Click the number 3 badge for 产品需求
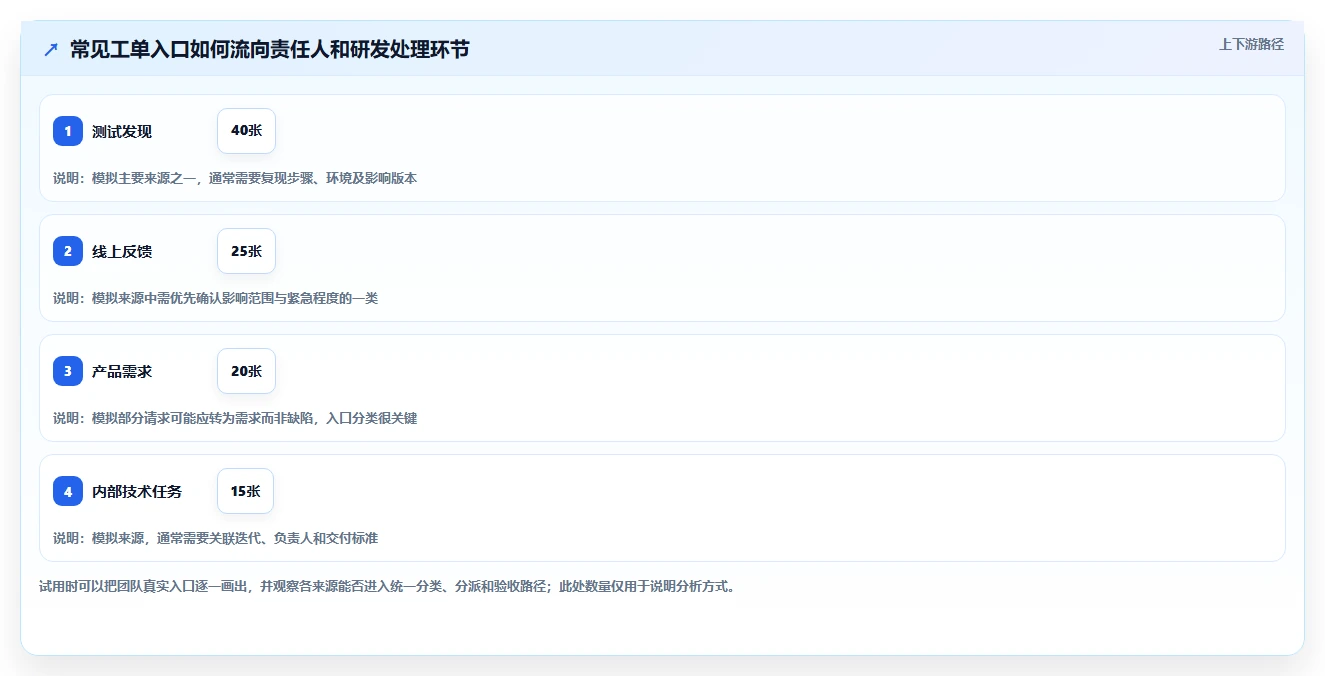The height and width of the screenshot is (676, 1325). (x=68, y=371)
